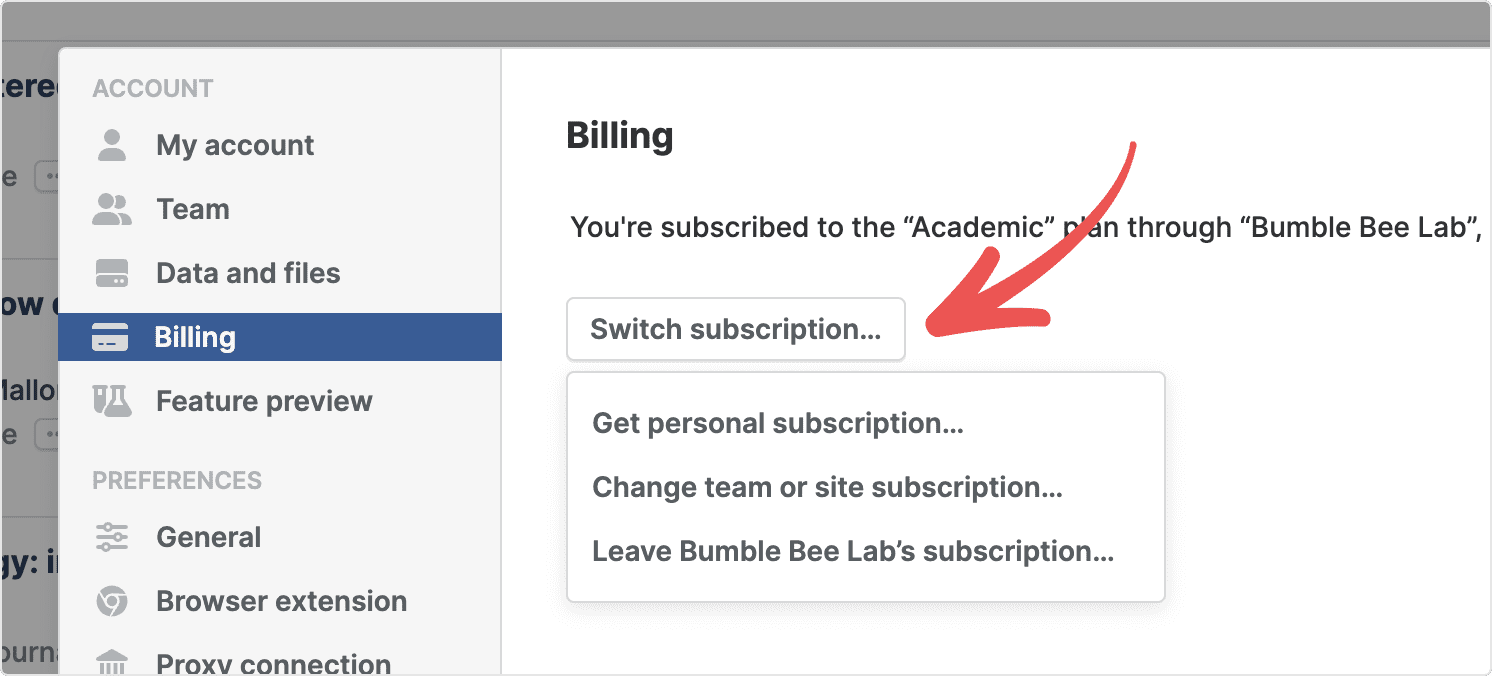Click the General sliders icon
The image size is (1492, 676).
[x=112, y=537]
